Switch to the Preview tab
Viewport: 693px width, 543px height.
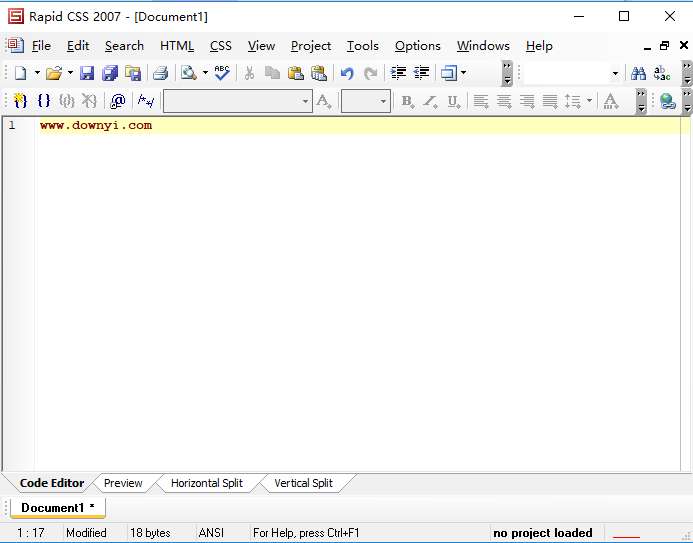(123, 483)
